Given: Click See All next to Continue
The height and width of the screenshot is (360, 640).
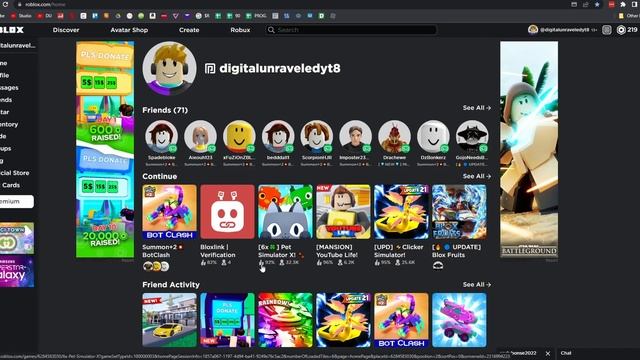Looking at the screenshot, I should (477, 176).
